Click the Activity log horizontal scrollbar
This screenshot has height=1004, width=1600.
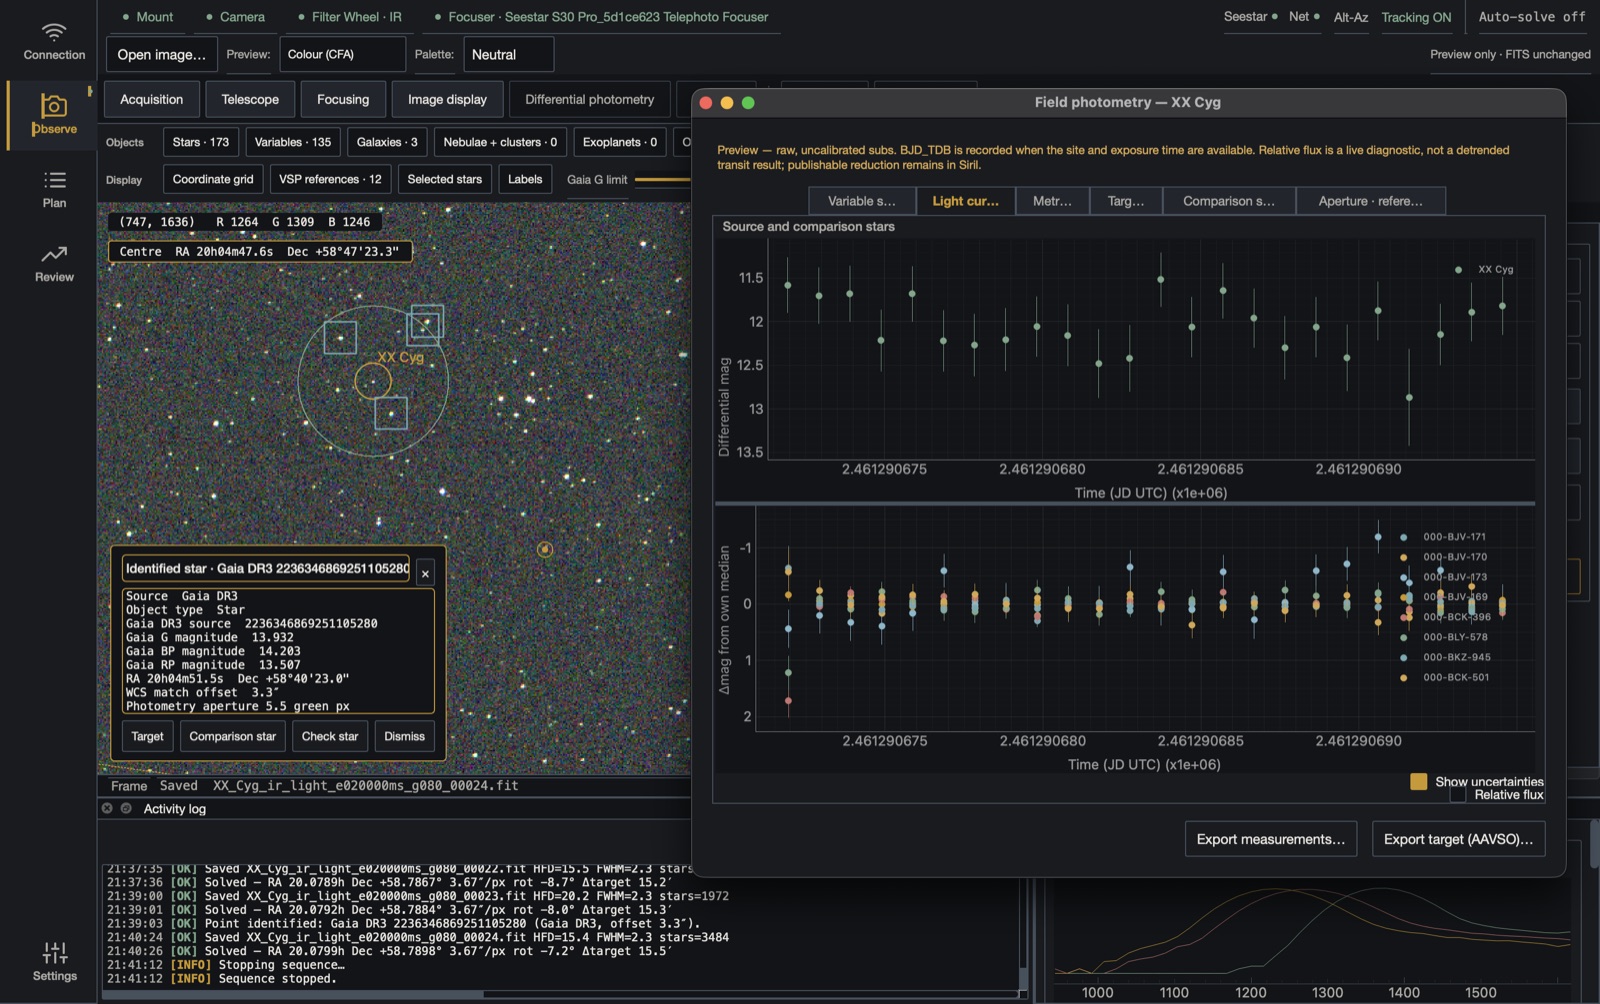click(x=293, y=994)
